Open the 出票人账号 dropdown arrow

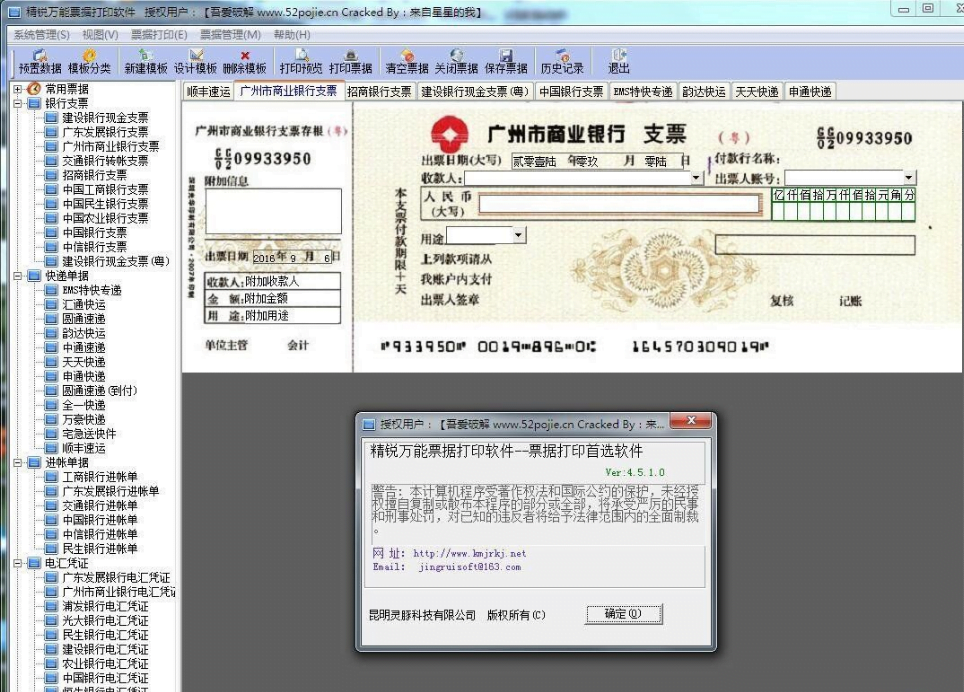coord(909,178)
